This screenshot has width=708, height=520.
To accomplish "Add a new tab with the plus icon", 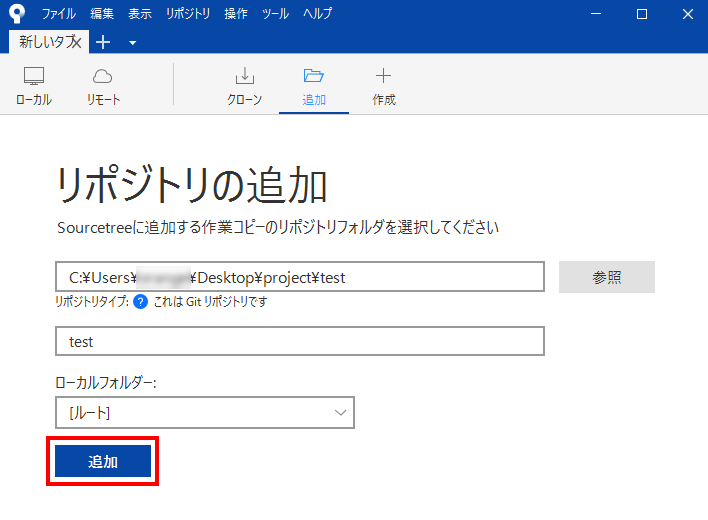I will pos(103,42).
